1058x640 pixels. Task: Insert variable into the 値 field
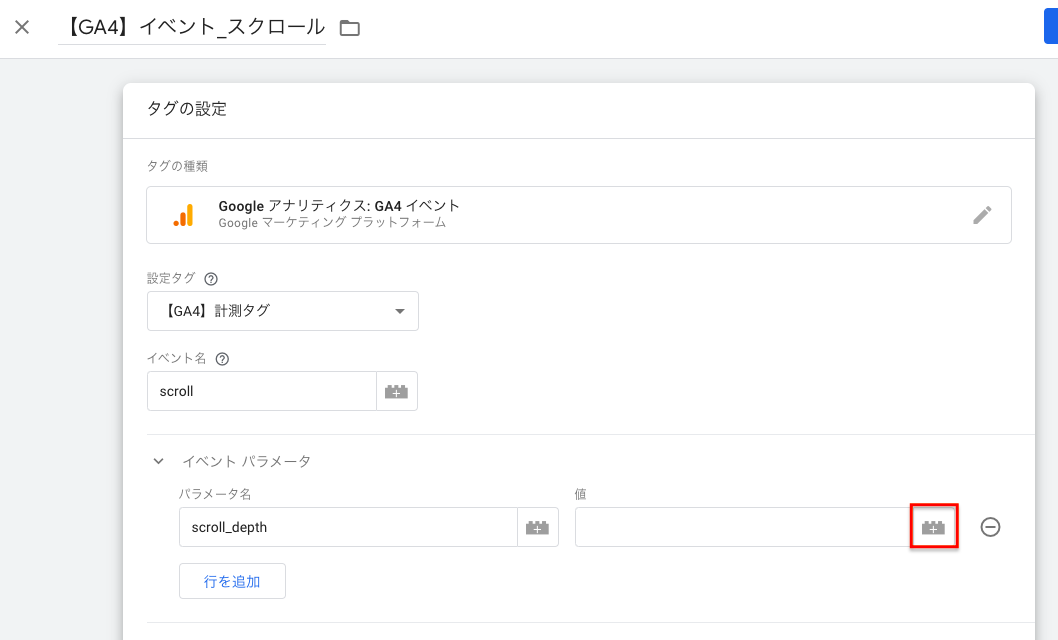(934, 527)
